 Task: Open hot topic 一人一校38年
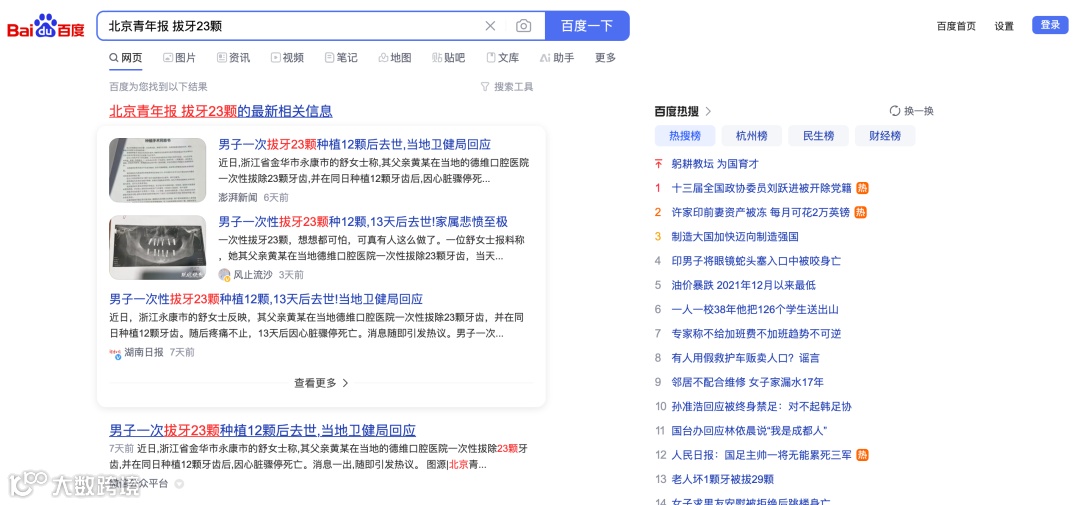pos(755,309)
